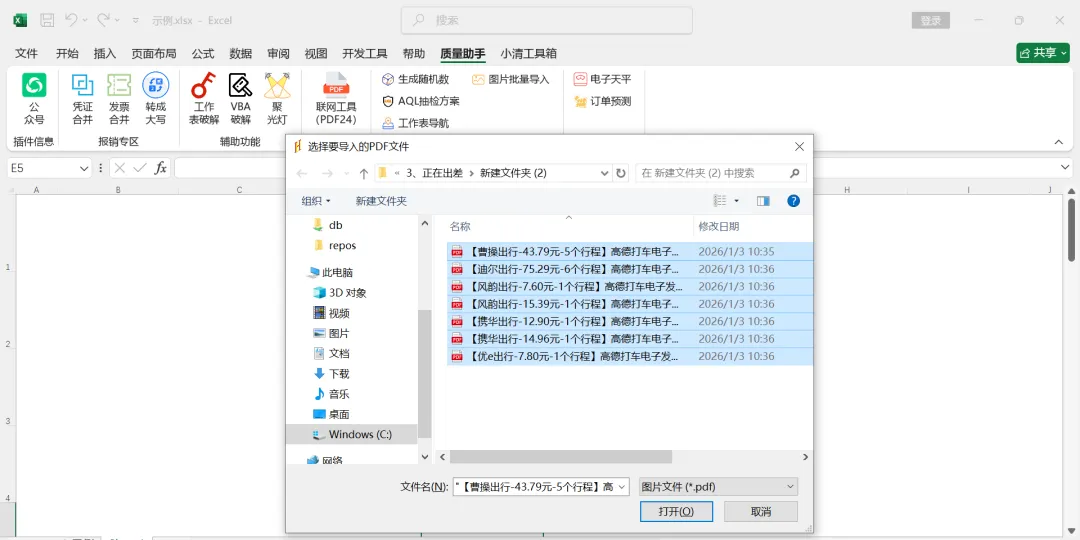Click the Save icon in title bar
This screenshot has width=1080, height=540.
[x=47, y=20]
